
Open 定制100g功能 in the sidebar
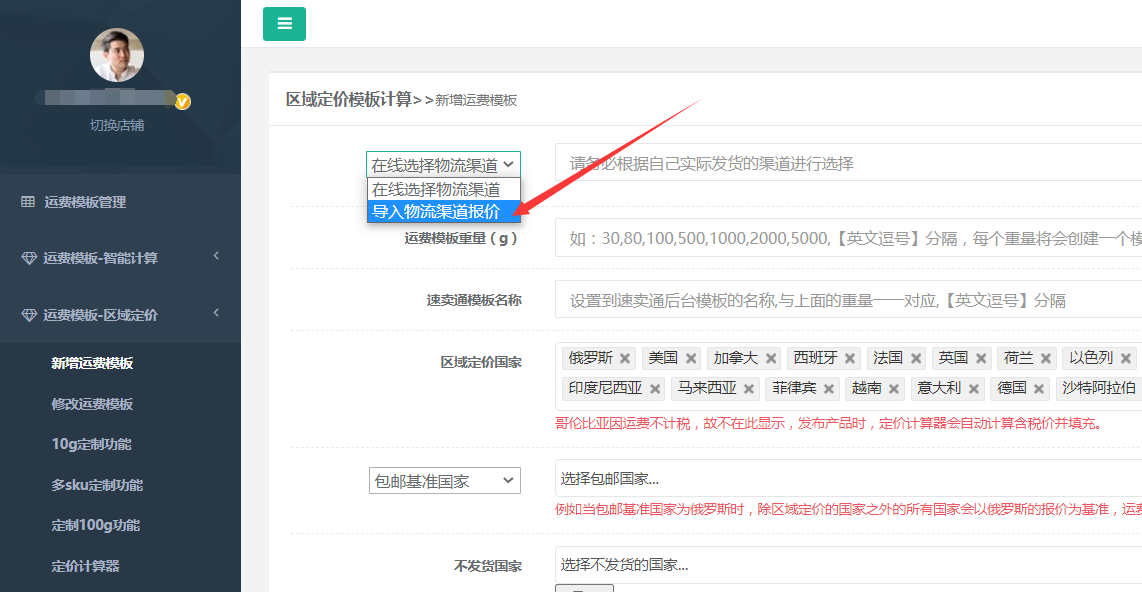[x=95, y=525]
